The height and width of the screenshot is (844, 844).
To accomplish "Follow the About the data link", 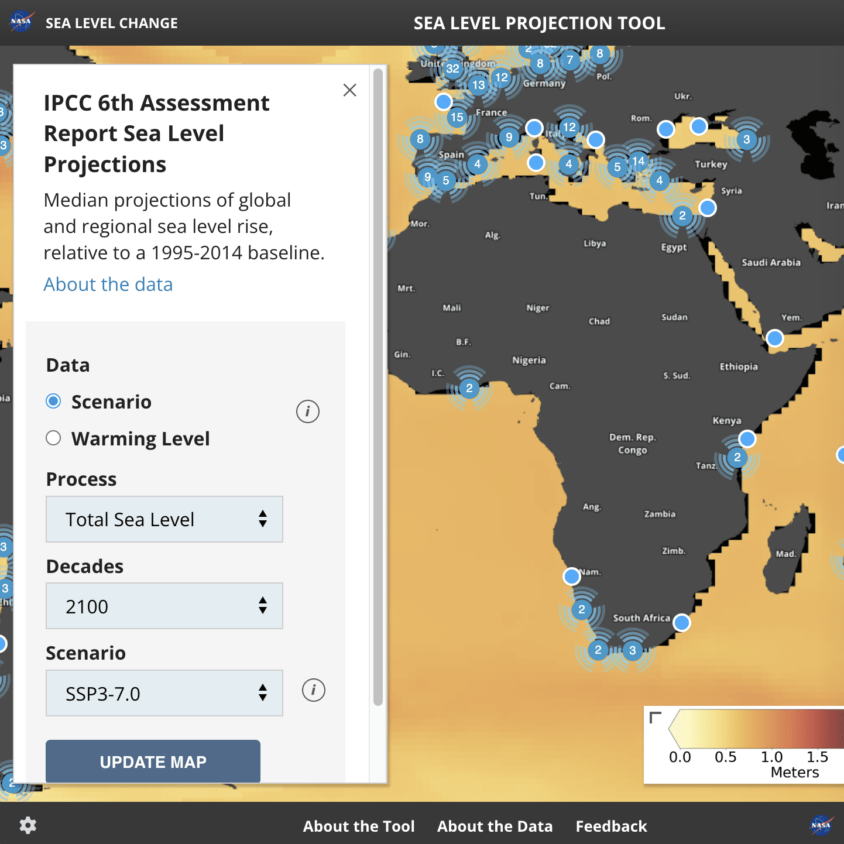I will pyautogui.click(x=108, y=284).
